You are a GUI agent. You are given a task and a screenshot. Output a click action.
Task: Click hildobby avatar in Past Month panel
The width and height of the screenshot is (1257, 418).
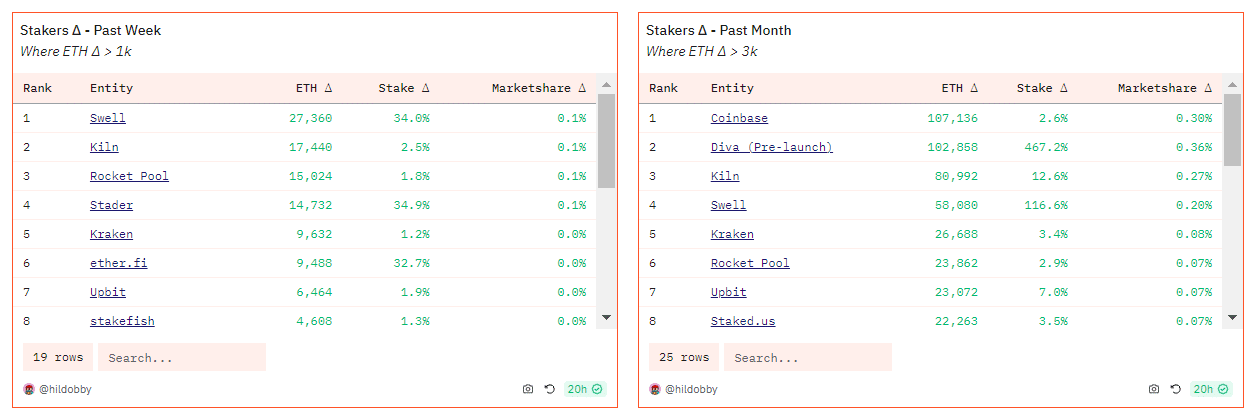(x=654, y=389)
